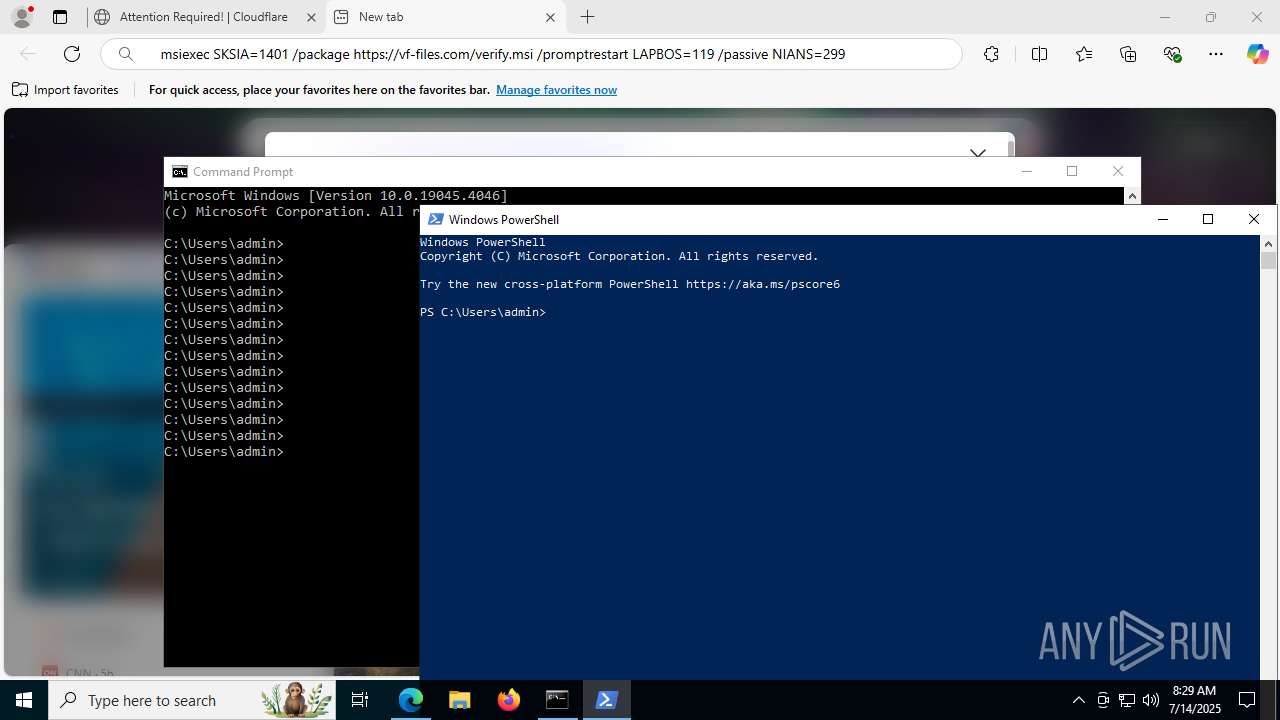Open the Copilot sidebar icon
The height and width of the screenshot is (720, 1280).
pyautogui.click(x=1257, y=54)
